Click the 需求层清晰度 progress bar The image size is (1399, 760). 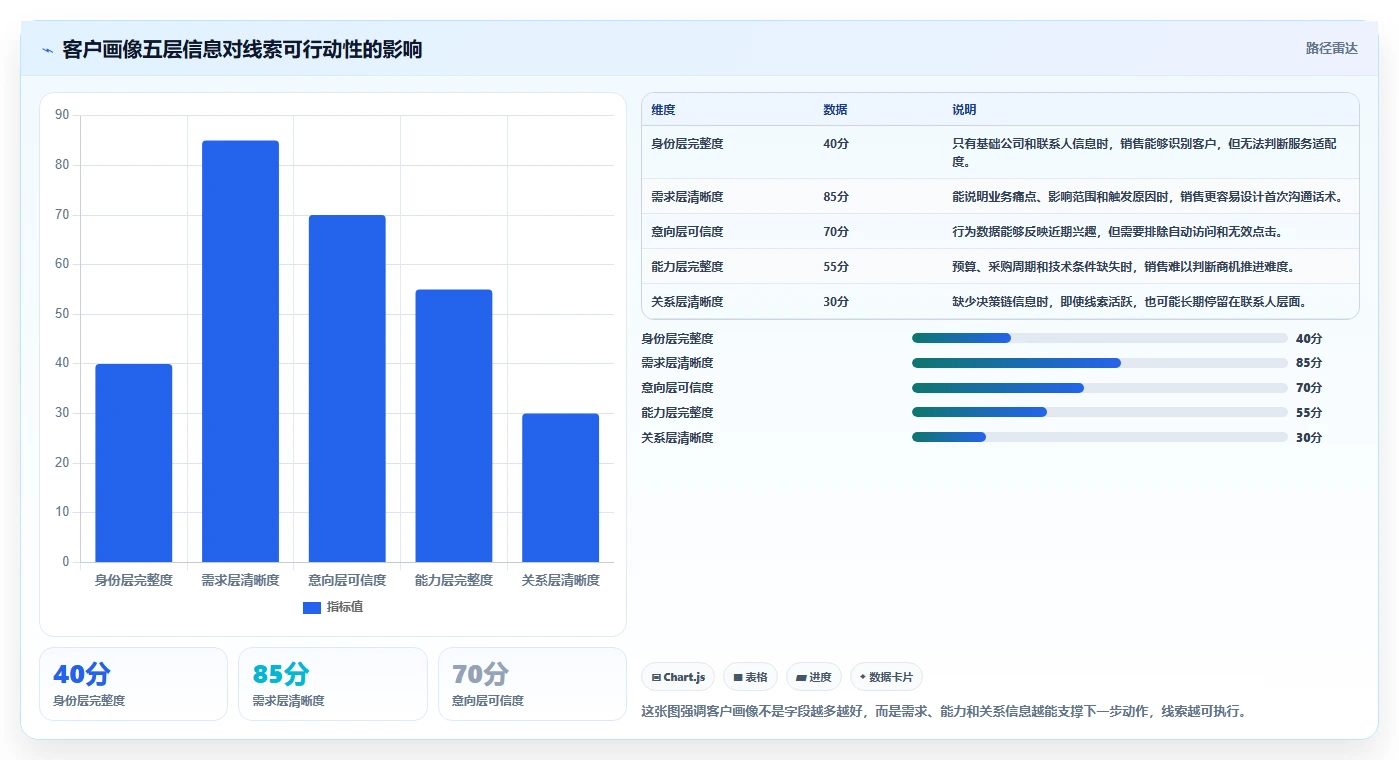pos(1100,363)
